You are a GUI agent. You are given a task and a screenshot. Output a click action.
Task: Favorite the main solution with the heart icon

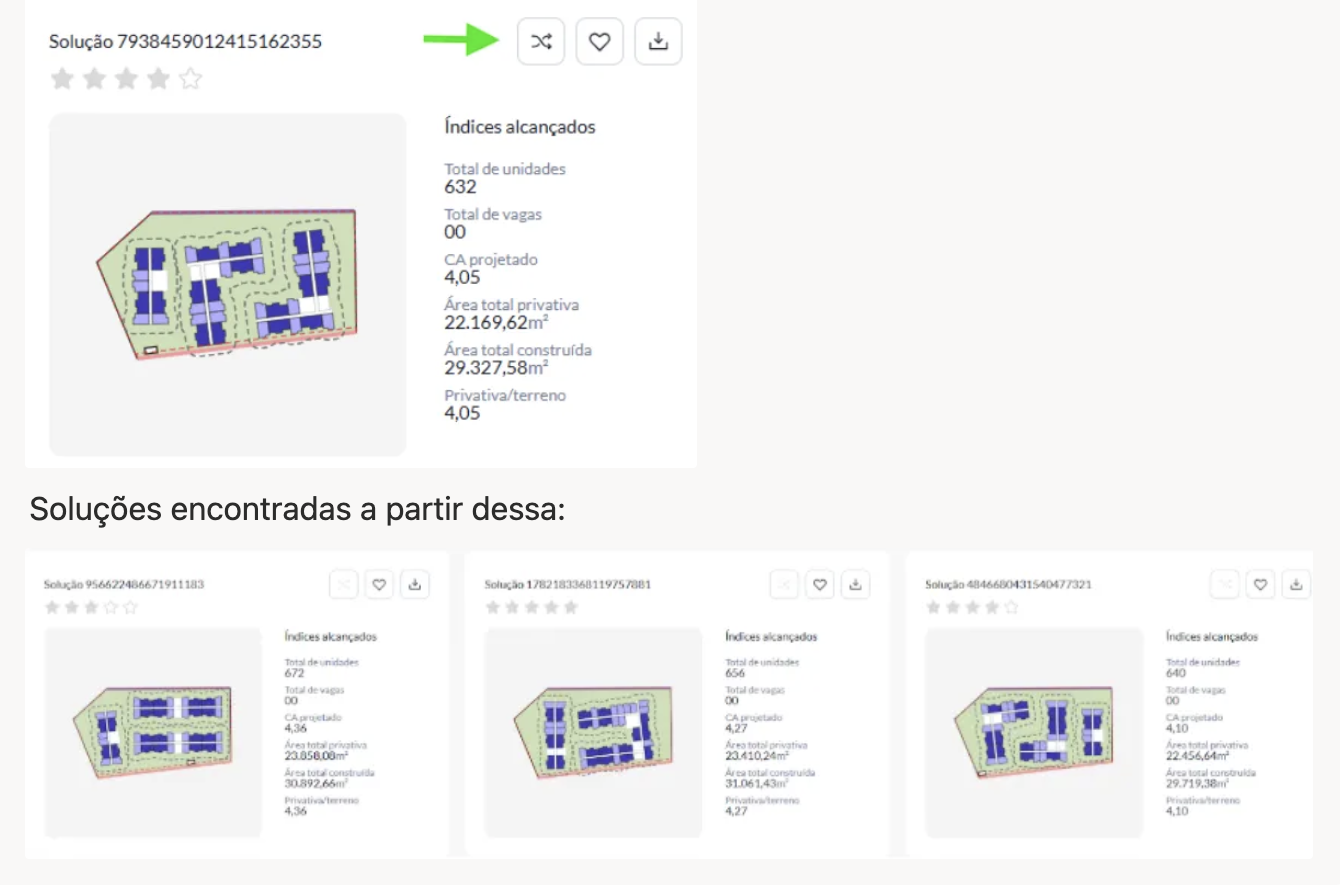pos(599,42)
